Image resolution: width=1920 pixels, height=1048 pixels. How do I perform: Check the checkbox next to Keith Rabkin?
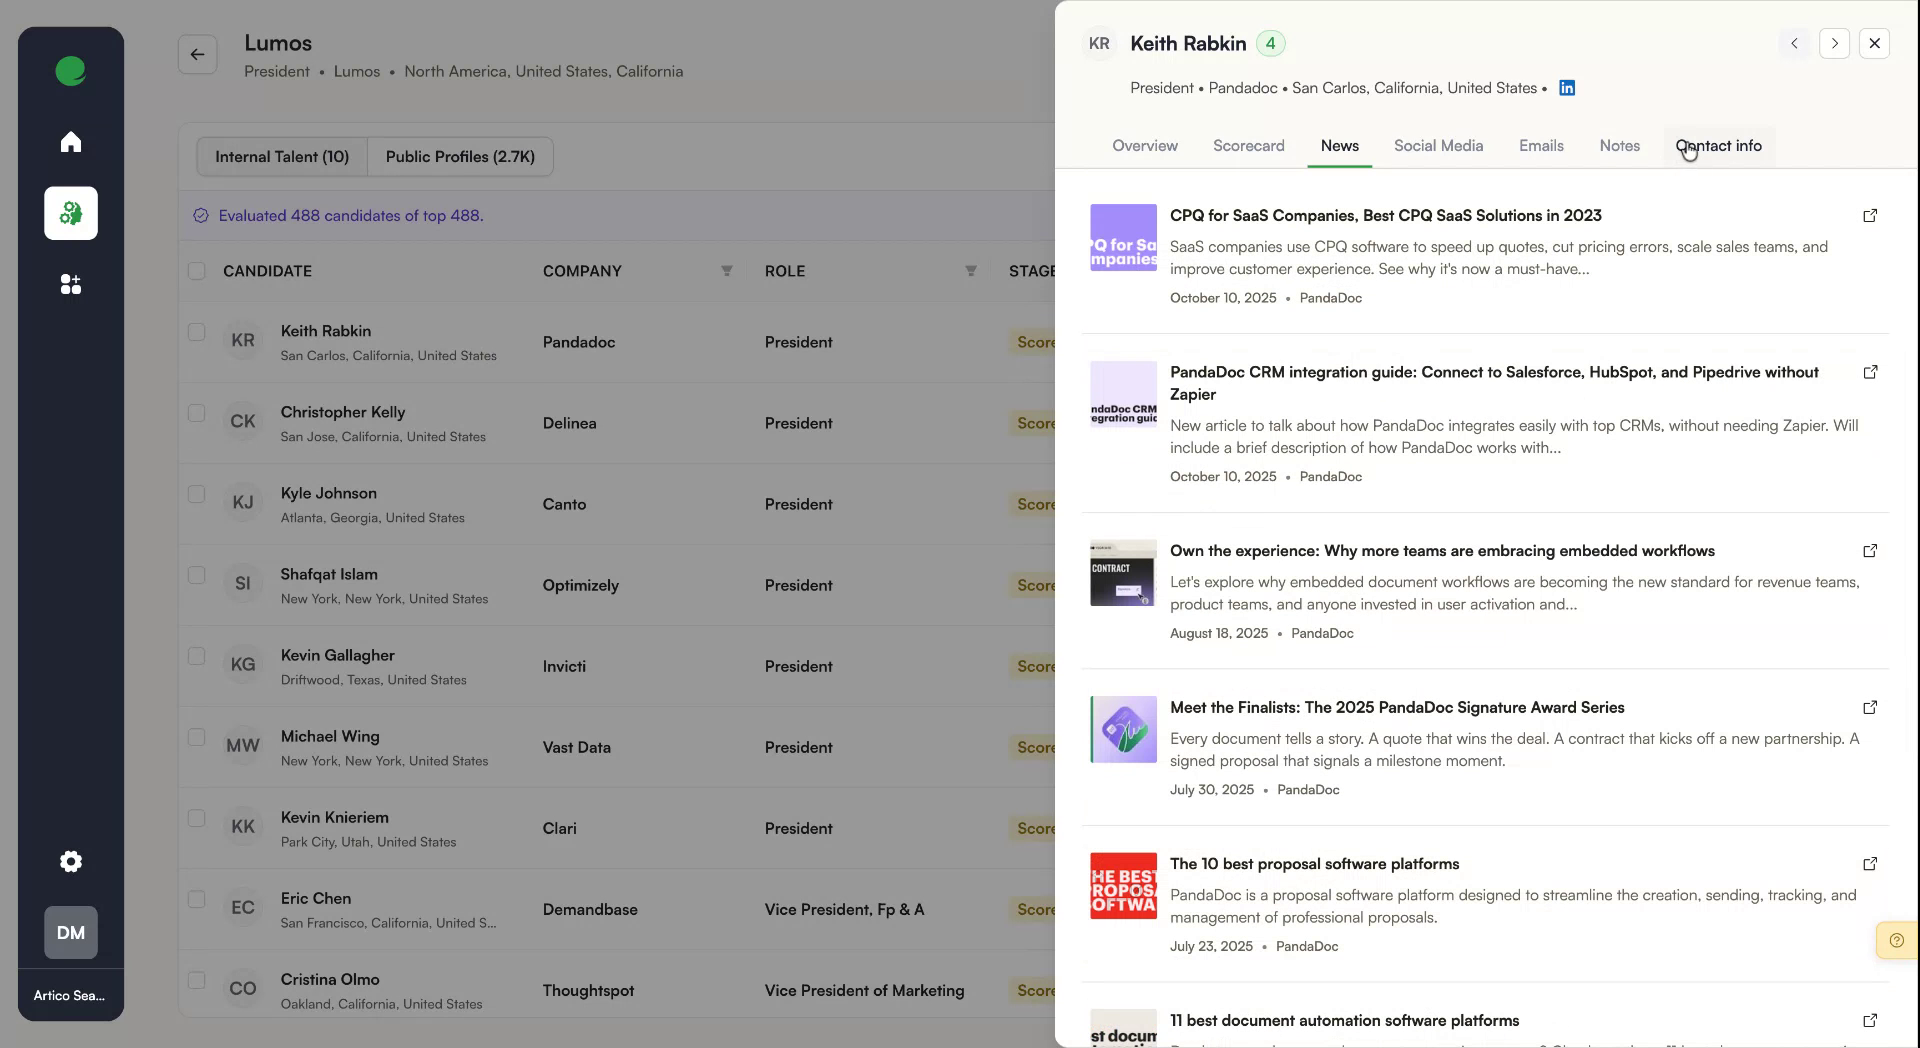(197, 332)
